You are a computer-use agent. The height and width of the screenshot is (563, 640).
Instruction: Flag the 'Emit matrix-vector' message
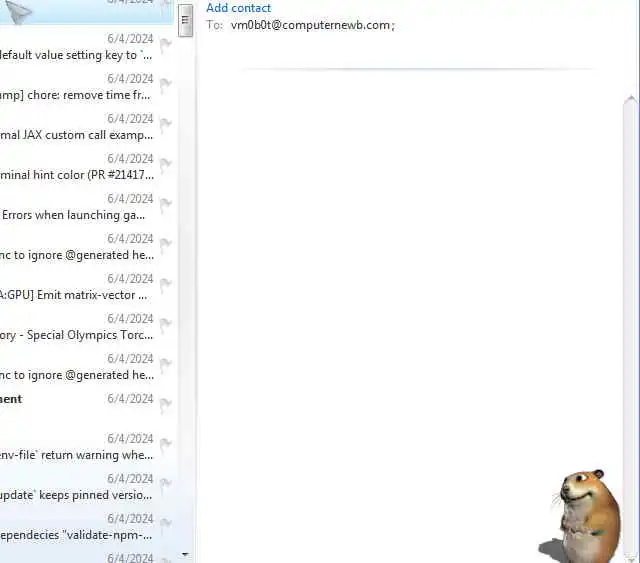(165, 284)
